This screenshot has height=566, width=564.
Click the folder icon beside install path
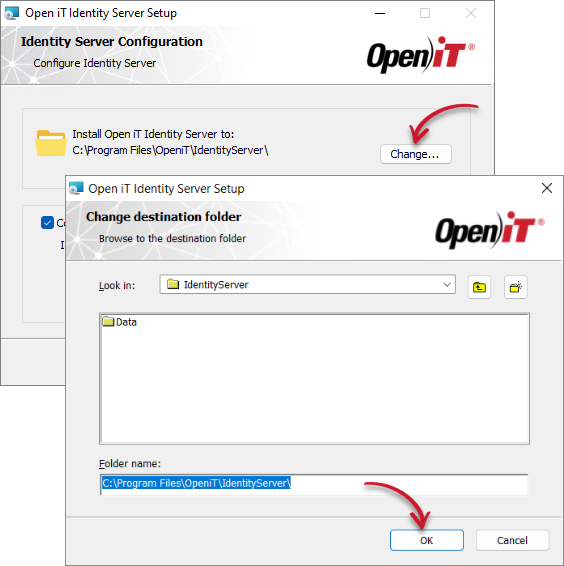tap(51, 143)
